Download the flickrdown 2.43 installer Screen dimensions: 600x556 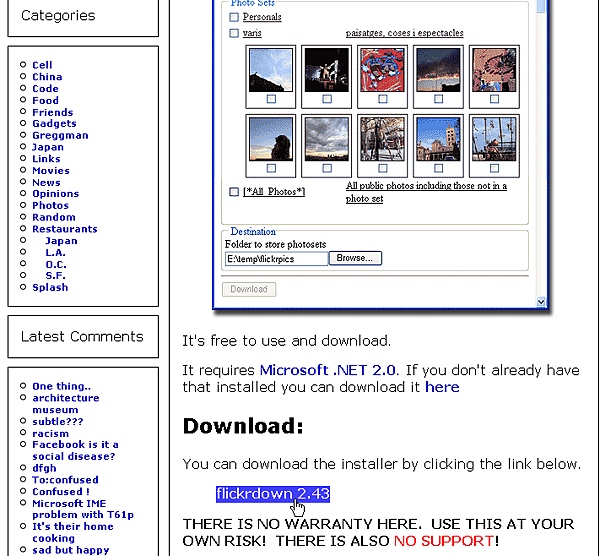273,494
